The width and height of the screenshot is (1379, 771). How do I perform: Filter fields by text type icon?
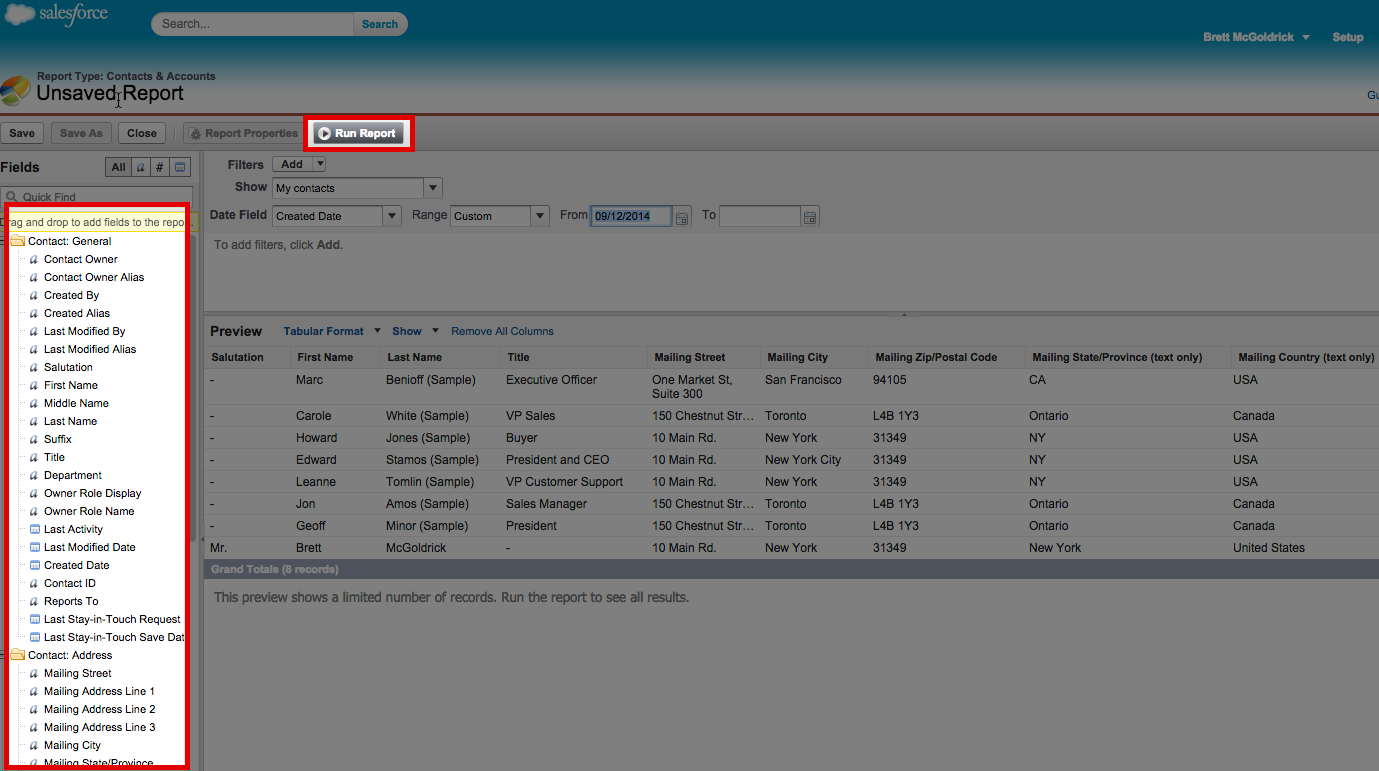(141, 167)
